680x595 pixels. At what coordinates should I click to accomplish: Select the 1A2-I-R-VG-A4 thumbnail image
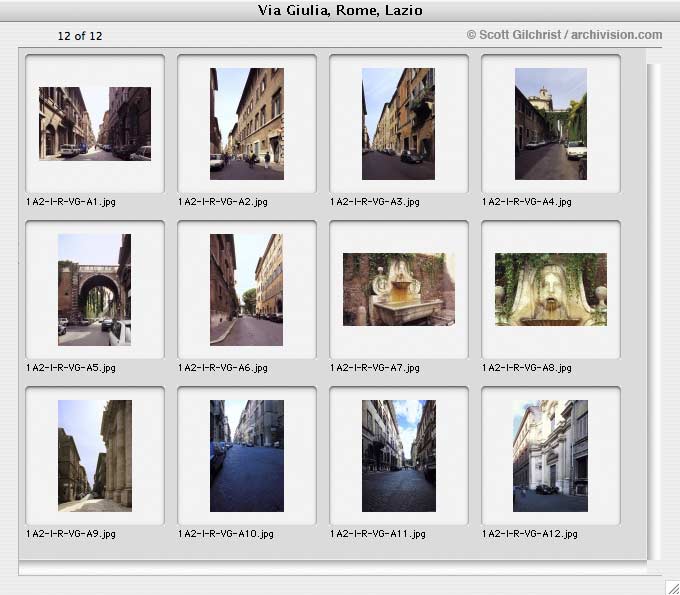point(551,124)
